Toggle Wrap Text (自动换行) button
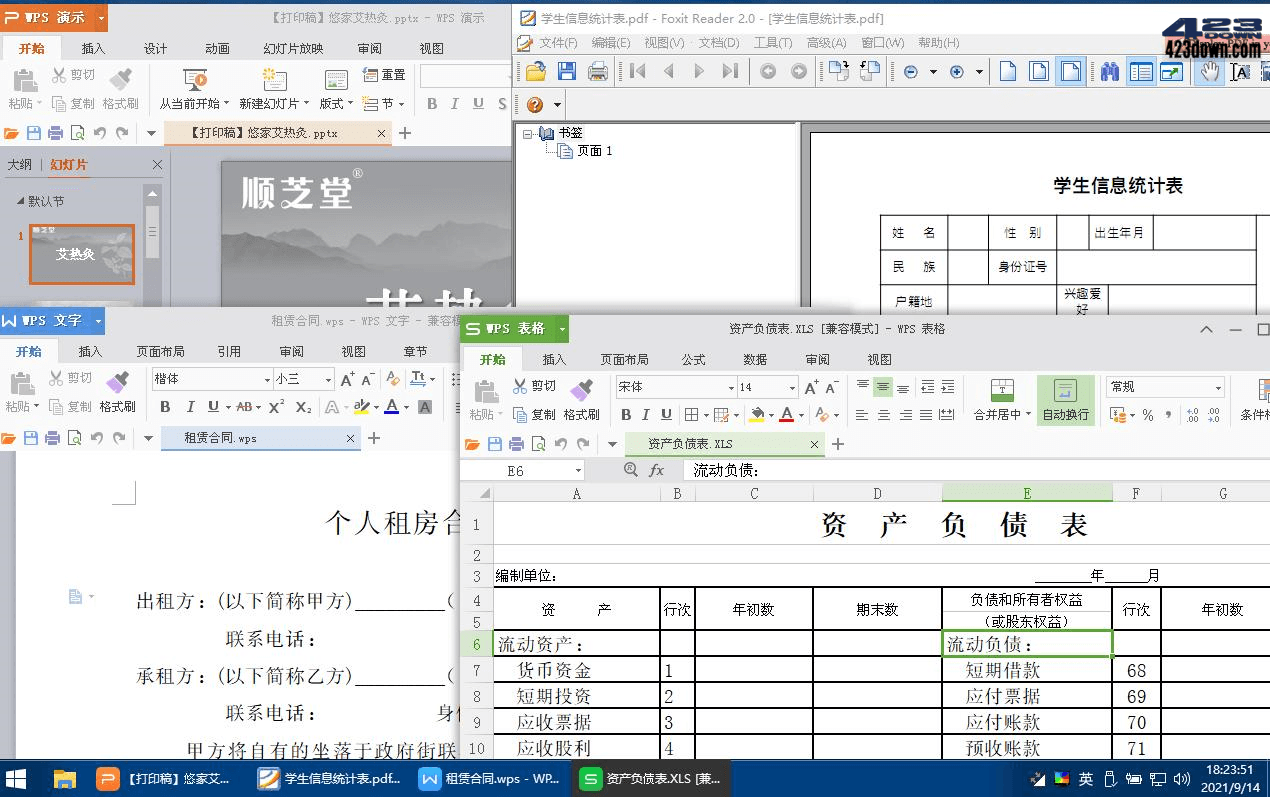The height and width of the screenshot is (797, 1270). (1065, 400)
